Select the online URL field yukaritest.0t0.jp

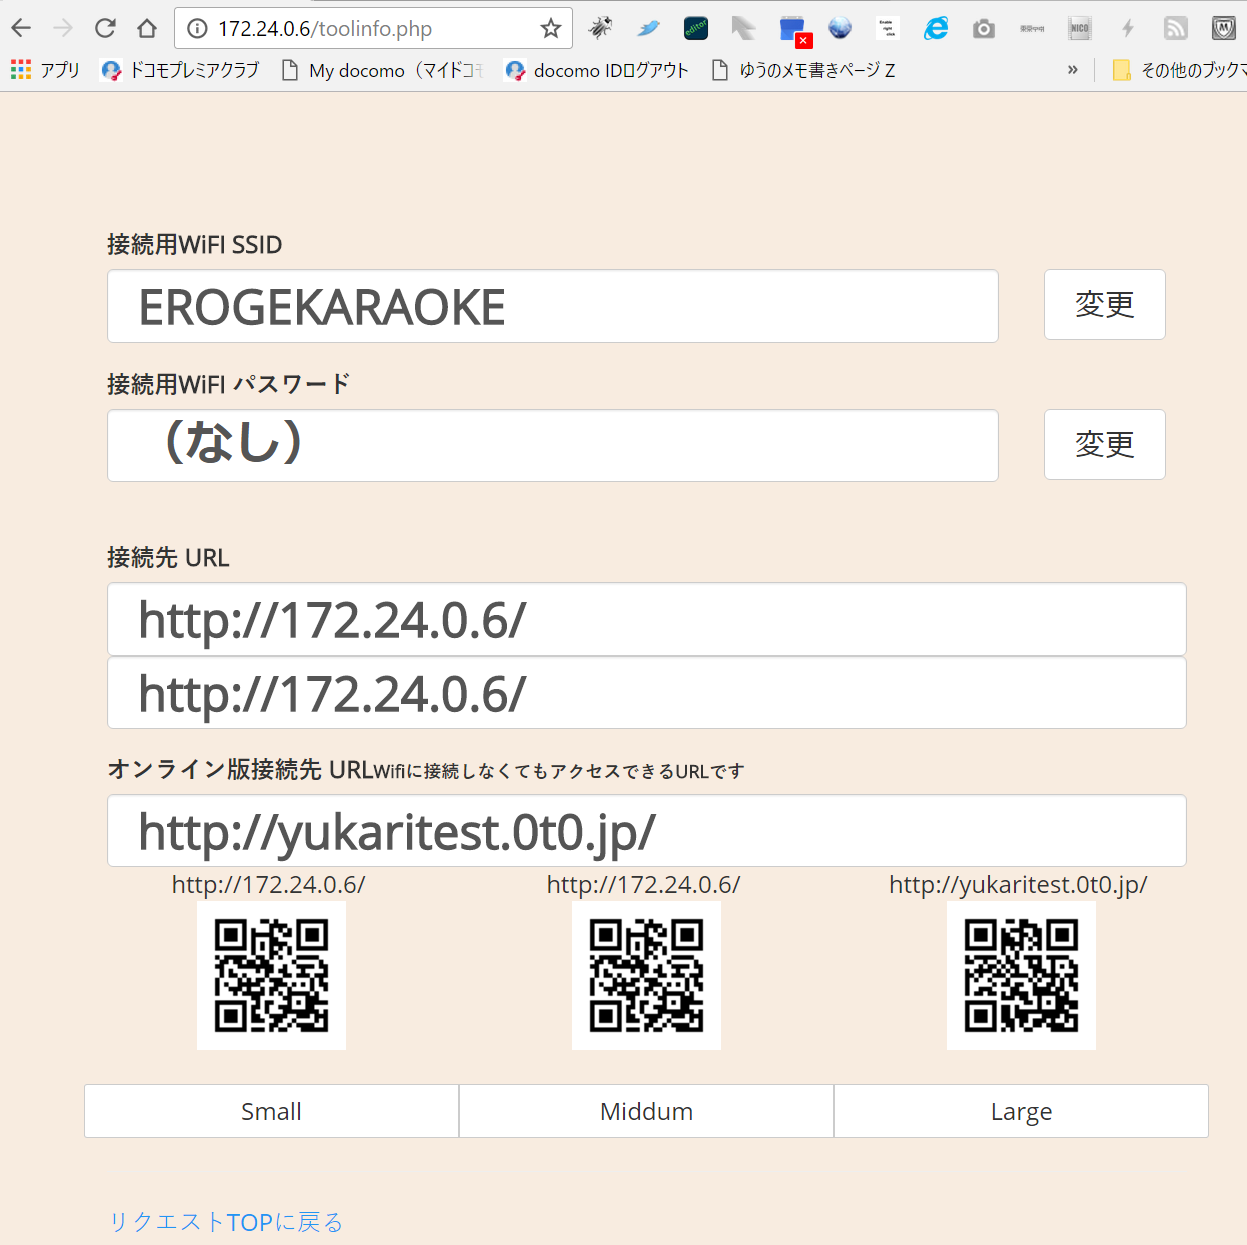coord(647,831)
